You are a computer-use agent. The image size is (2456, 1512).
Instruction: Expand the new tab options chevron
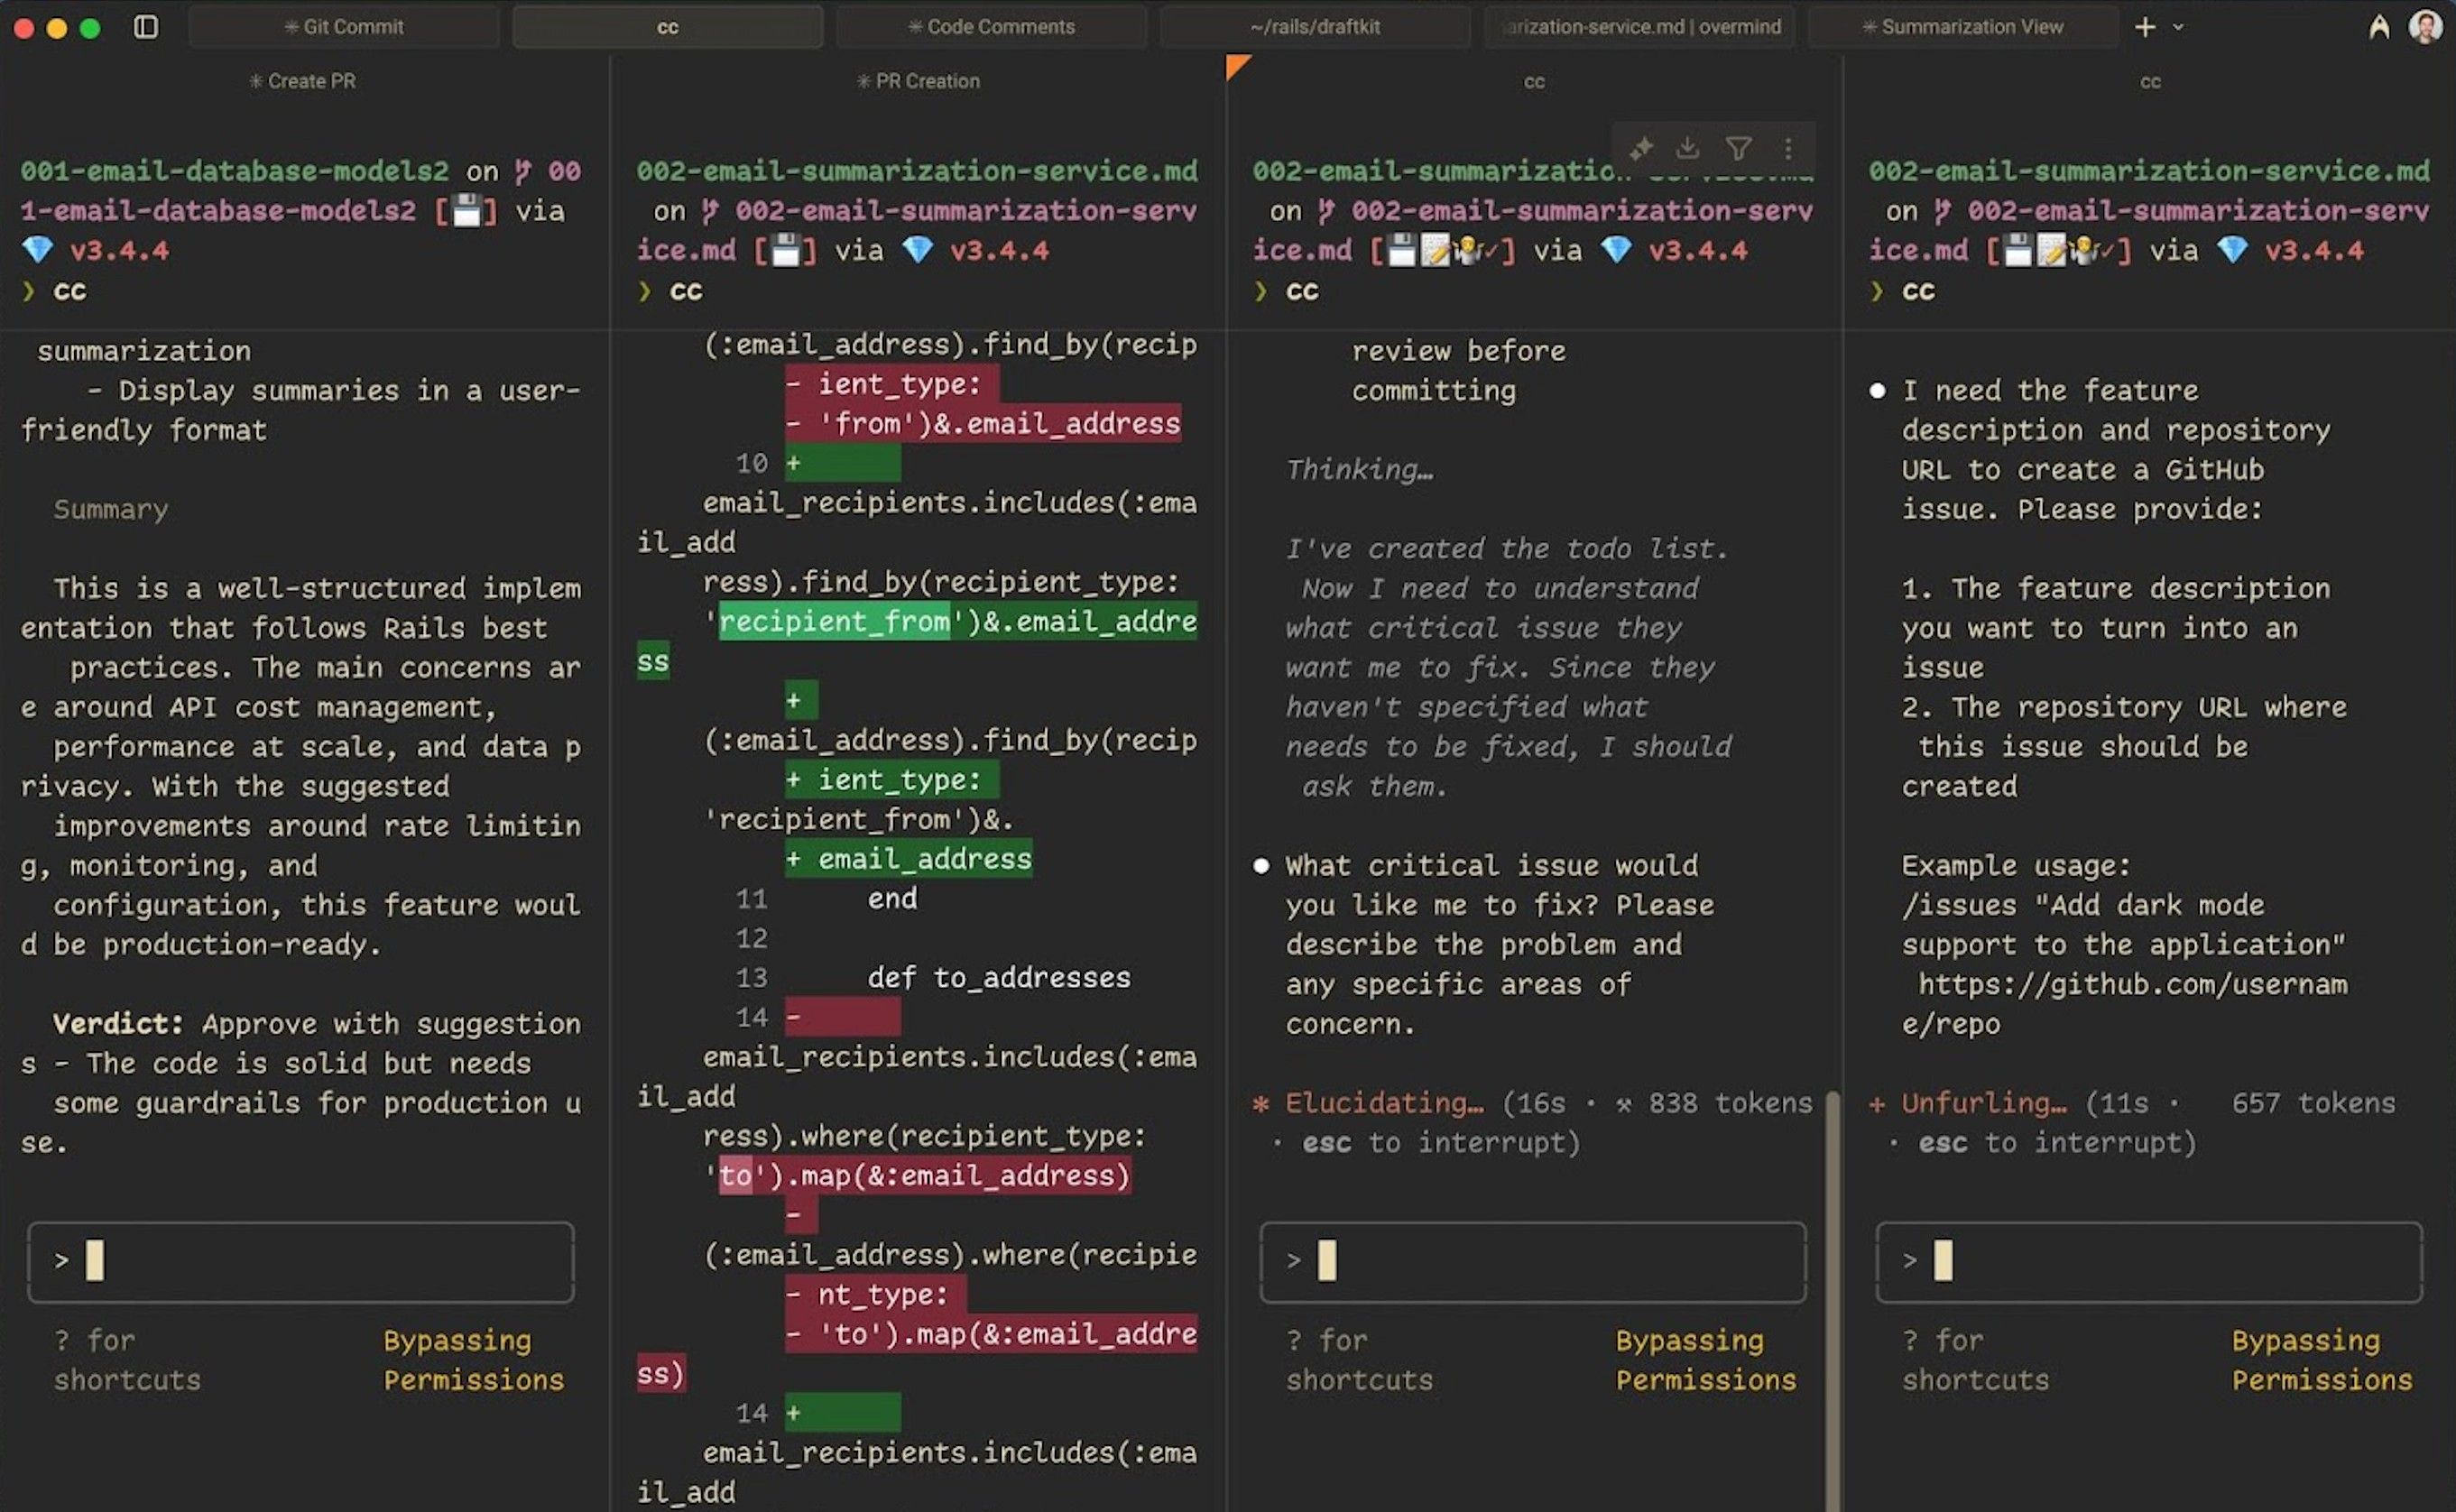(2178, 27)
